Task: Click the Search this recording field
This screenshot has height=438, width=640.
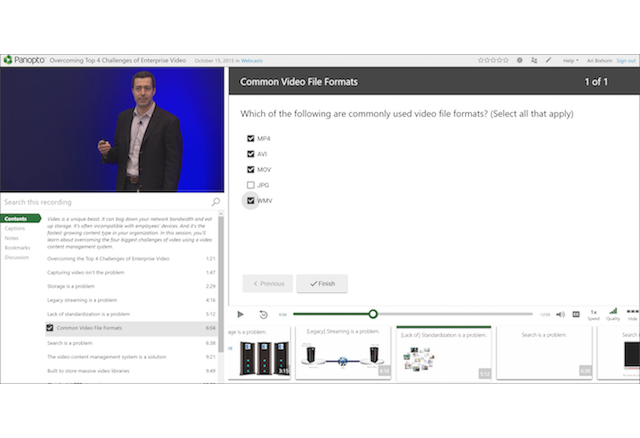Action: point(106,202)
